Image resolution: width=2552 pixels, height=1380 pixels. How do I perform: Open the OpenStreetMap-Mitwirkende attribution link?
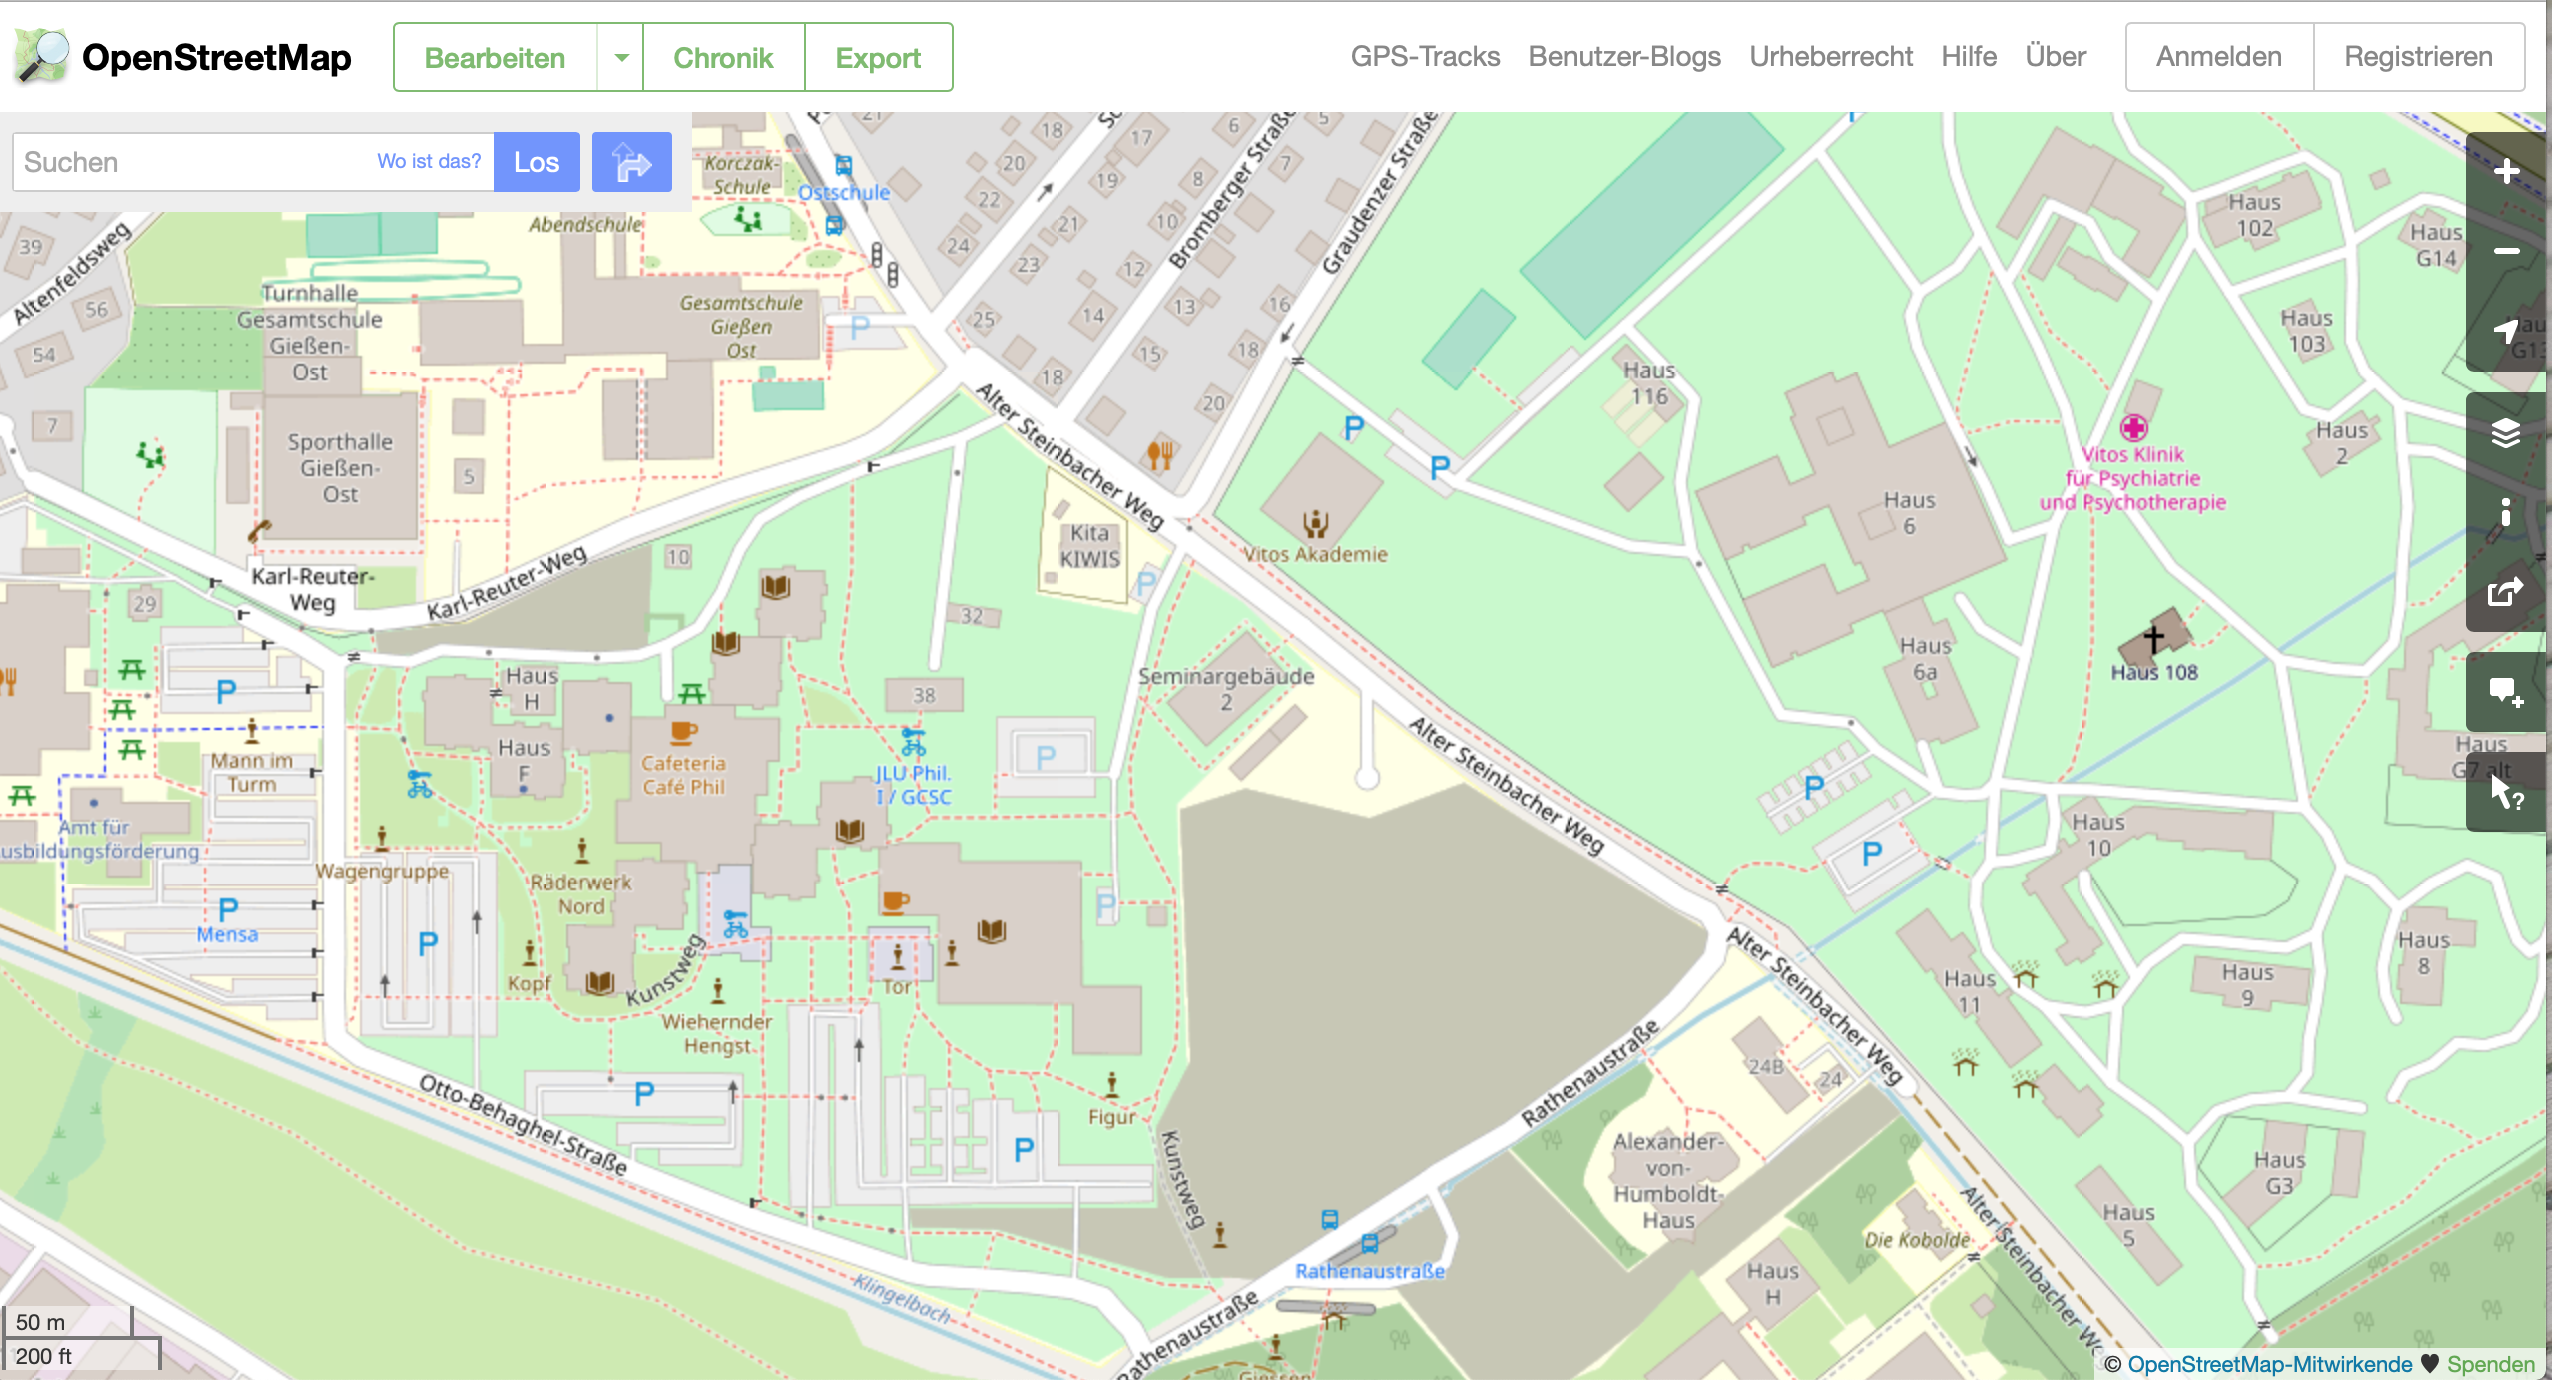[x=2270, y=1364]
